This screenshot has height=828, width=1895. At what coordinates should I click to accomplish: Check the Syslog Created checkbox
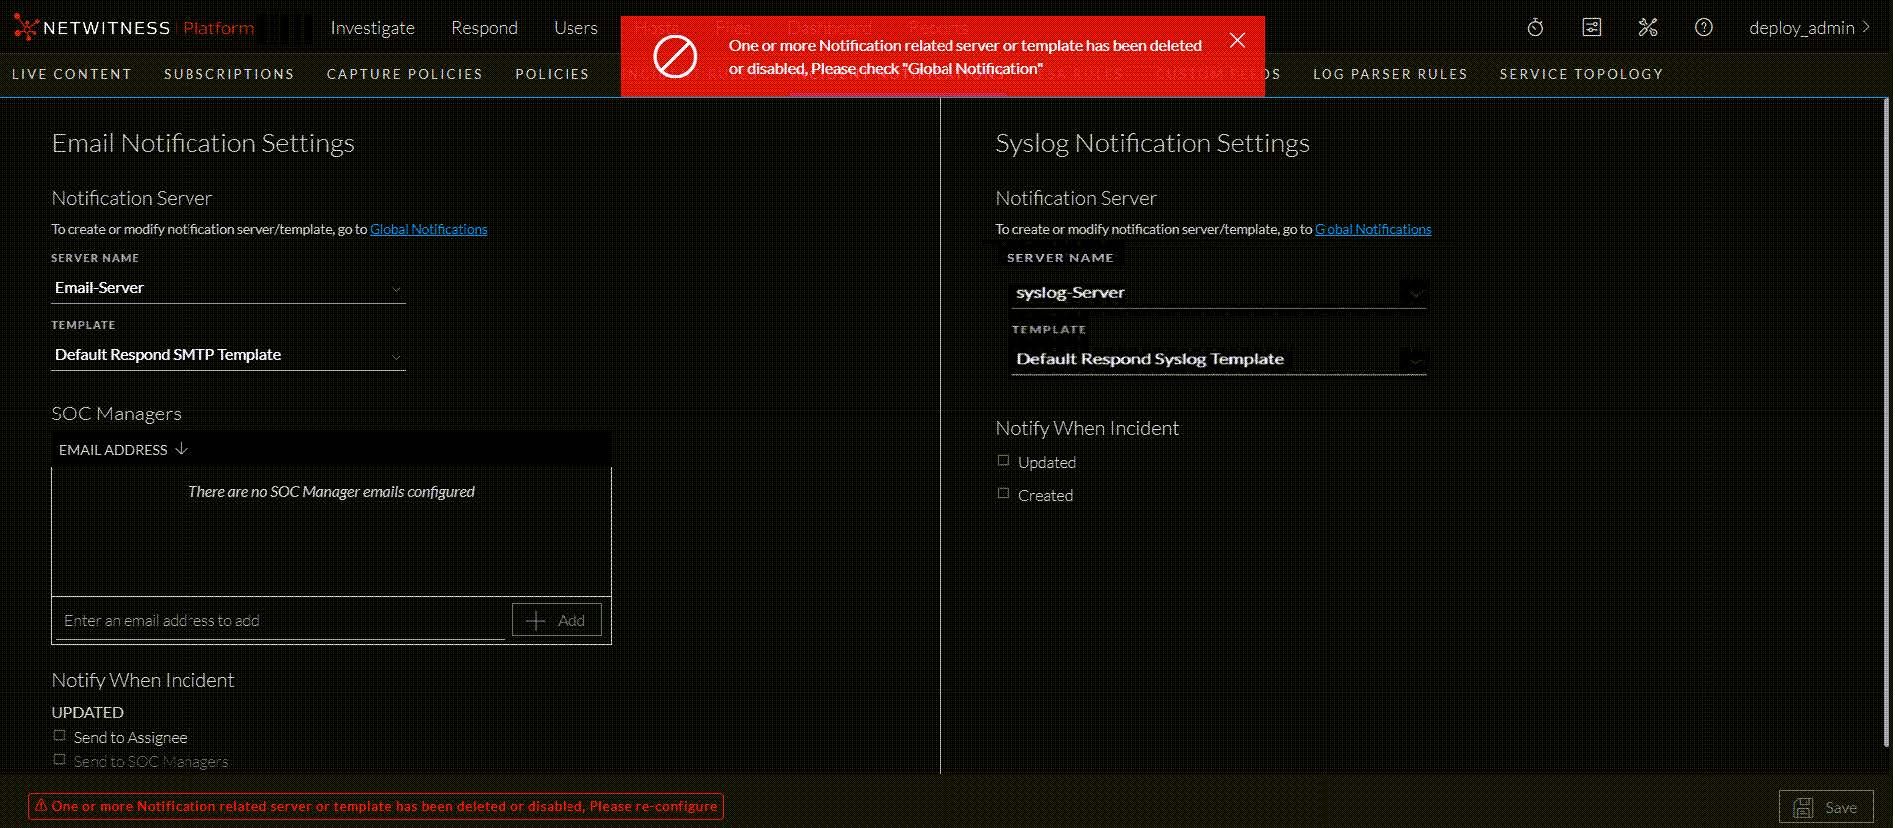pyautogui.click(x=1003, y=494)
